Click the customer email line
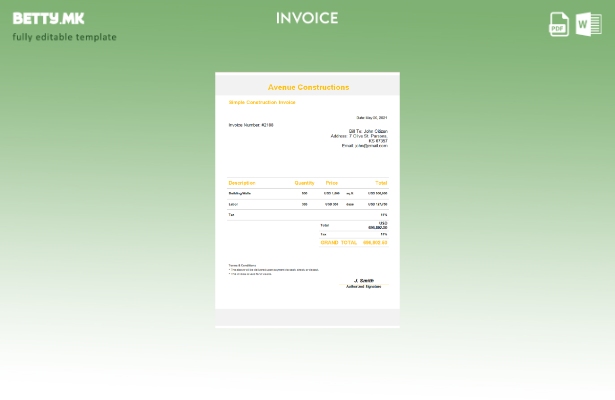The image size is (615, 400). [364, 146]
